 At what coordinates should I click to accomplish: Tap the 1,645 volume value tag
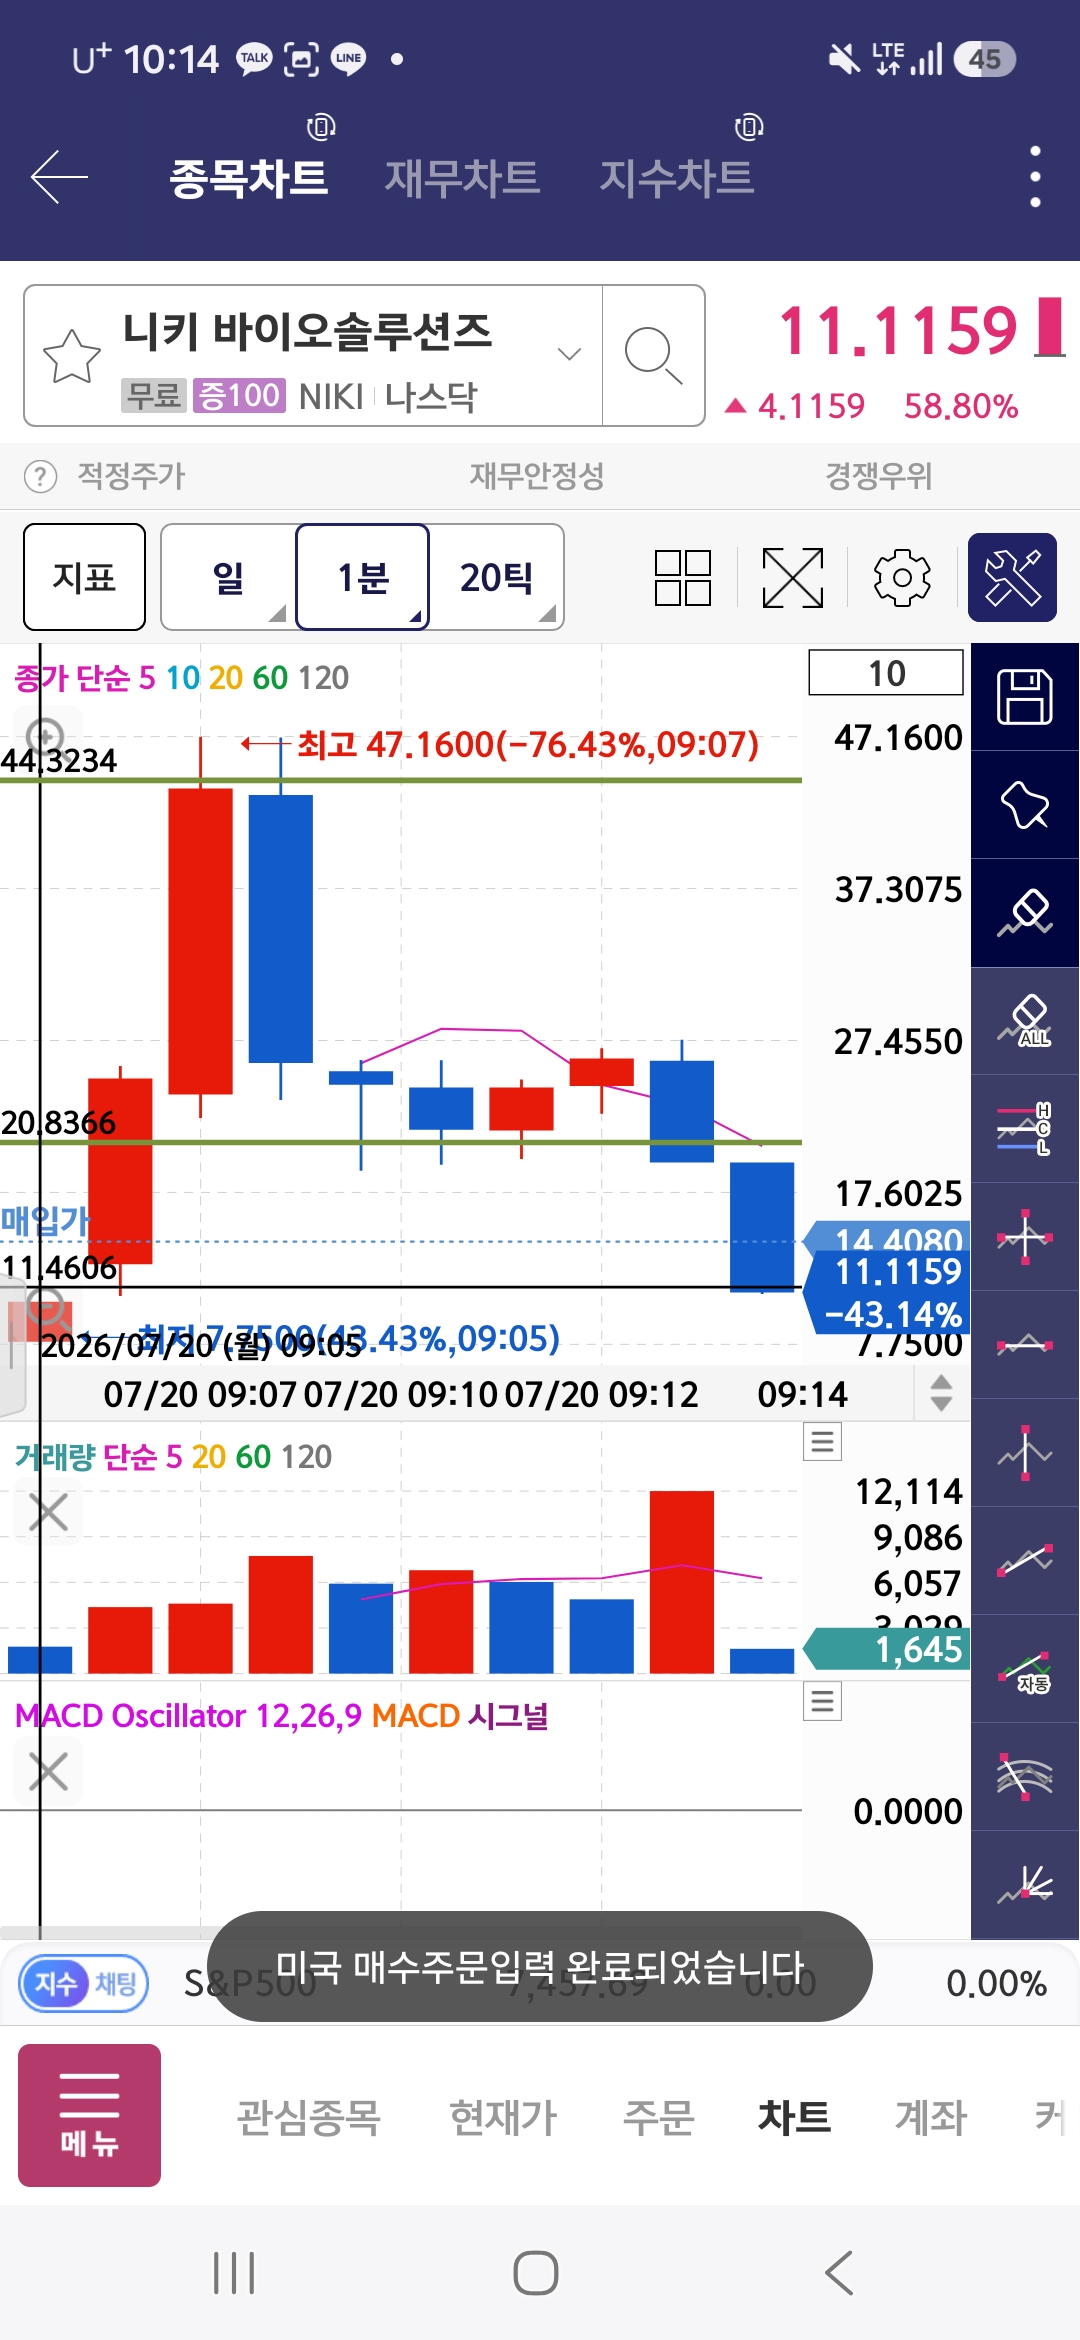887,1649
